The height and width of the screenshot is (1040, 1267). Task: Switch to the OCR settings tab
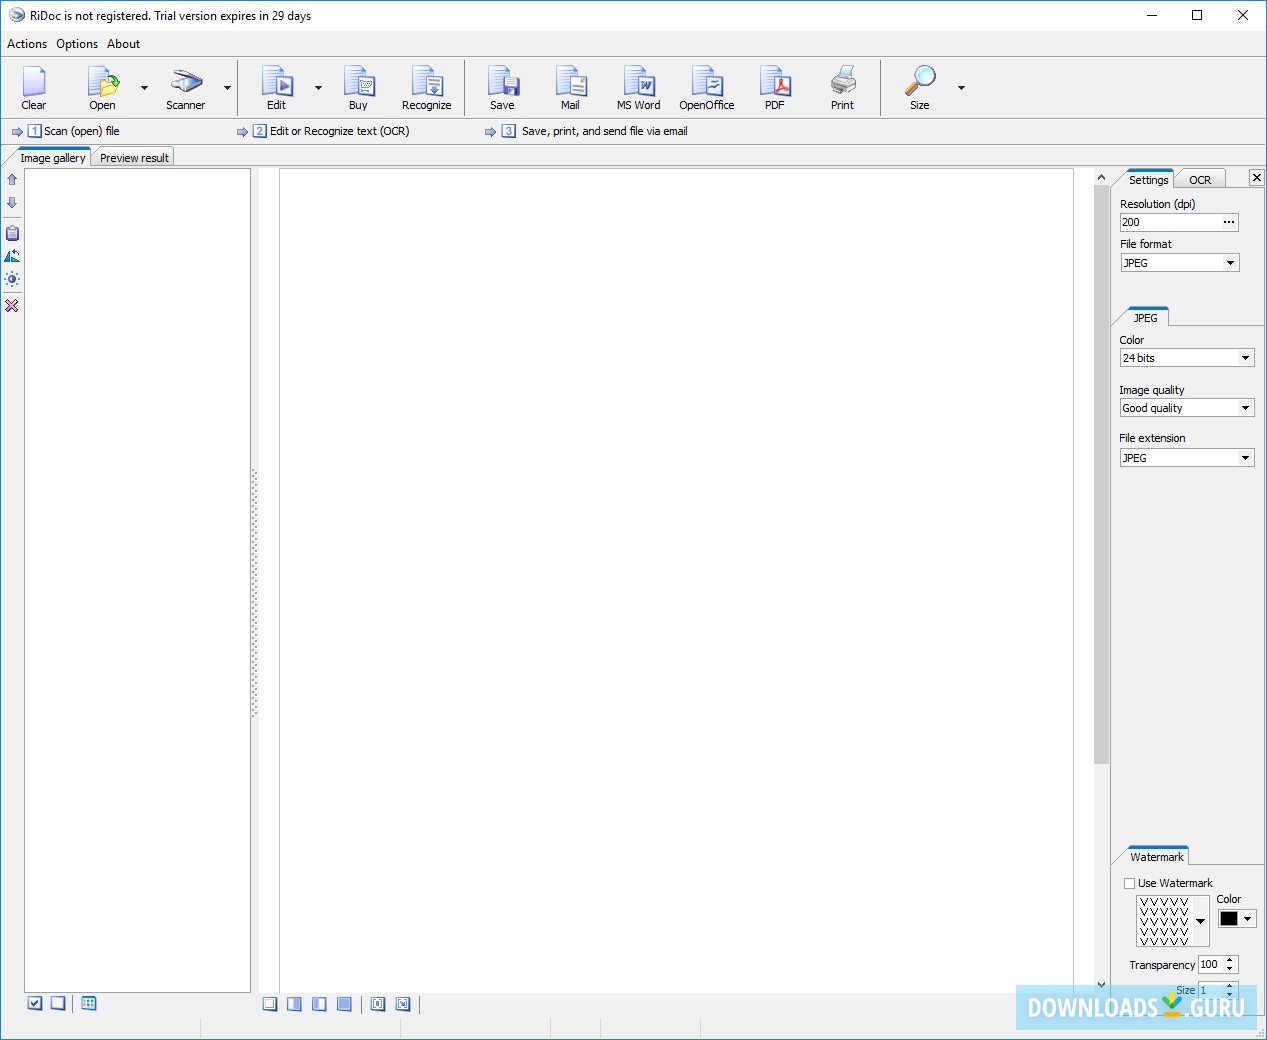coord(1200,180)
